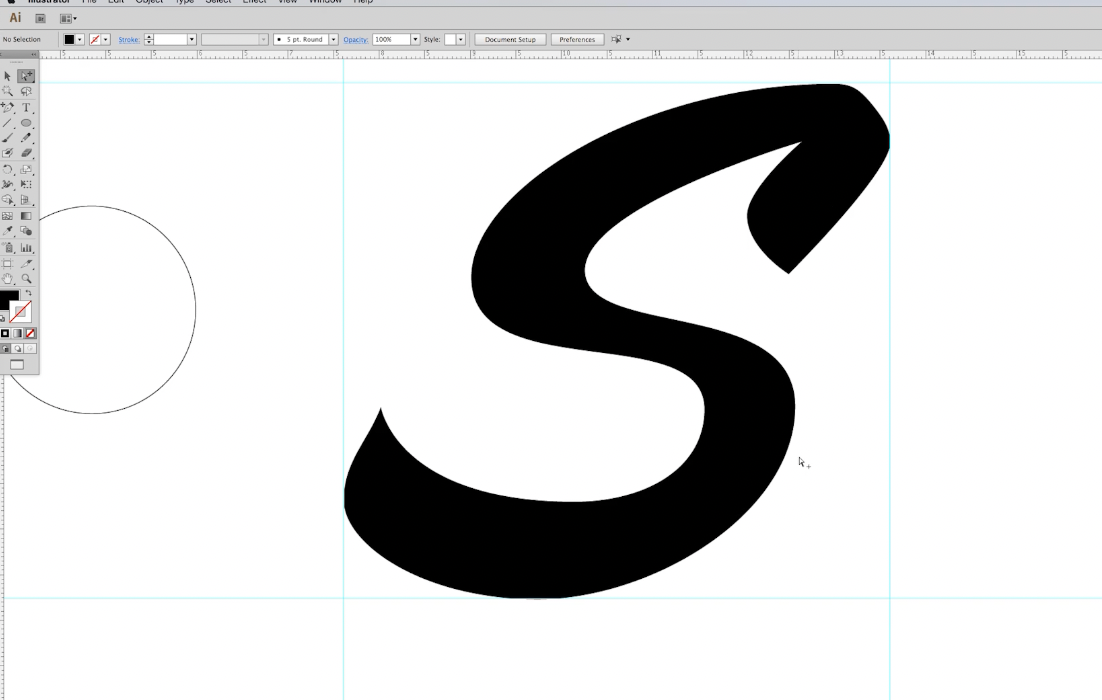Change screen mode in Tools panel
The width and height of the screenshot is (1102, 700).
(17, 365)
